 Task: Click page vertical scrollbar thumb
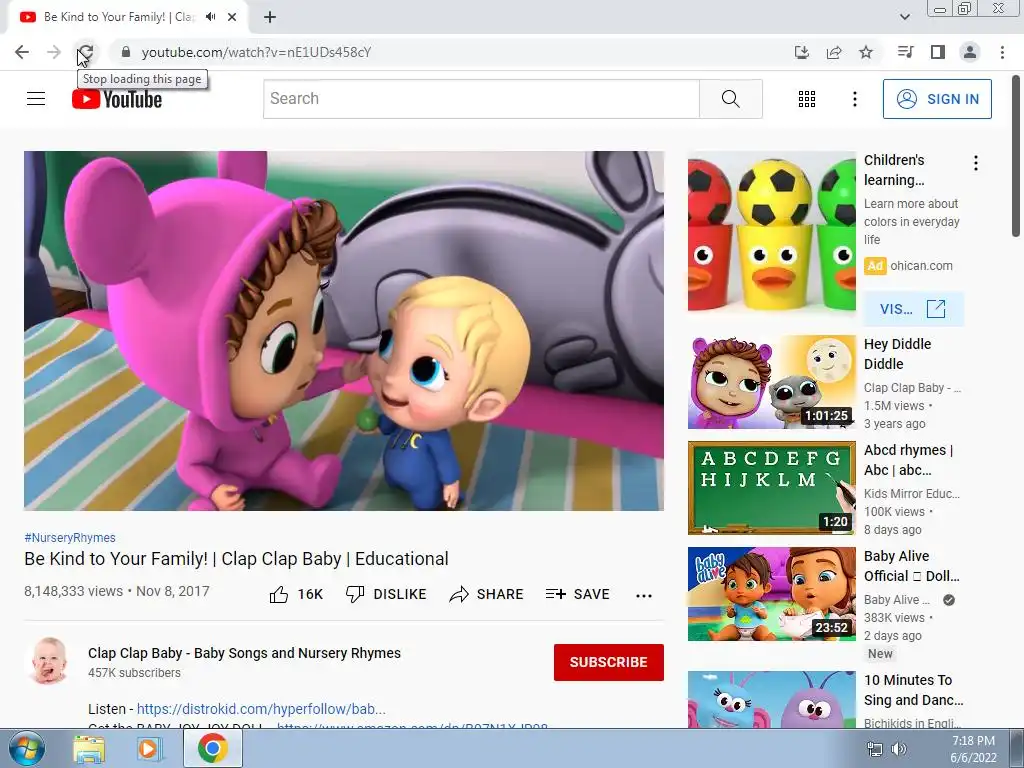[x=1016, y=155]
